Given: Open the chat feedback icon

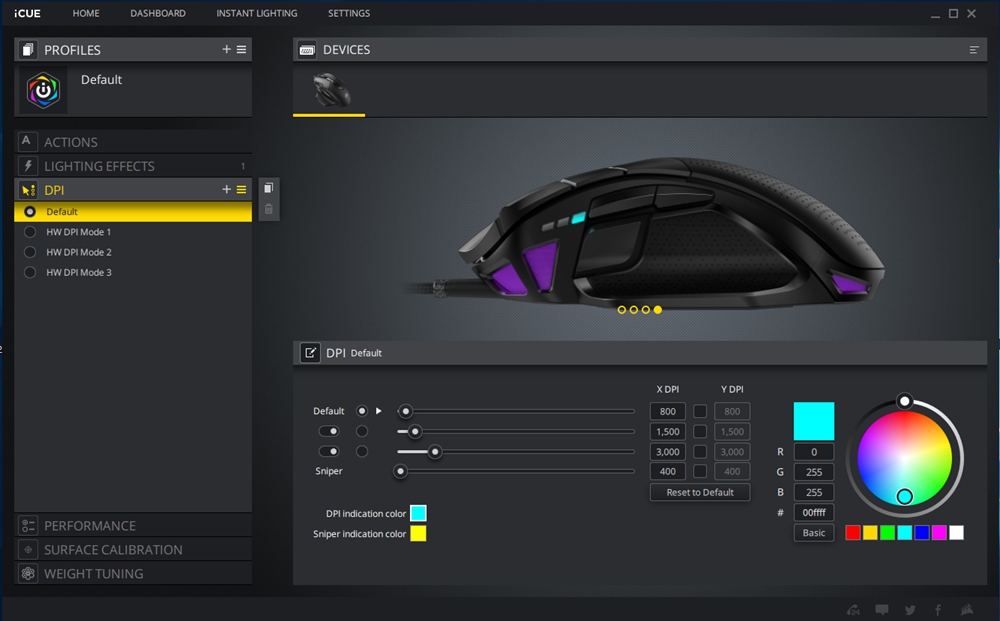Looking at the screenshot, I should click(882, 610).
